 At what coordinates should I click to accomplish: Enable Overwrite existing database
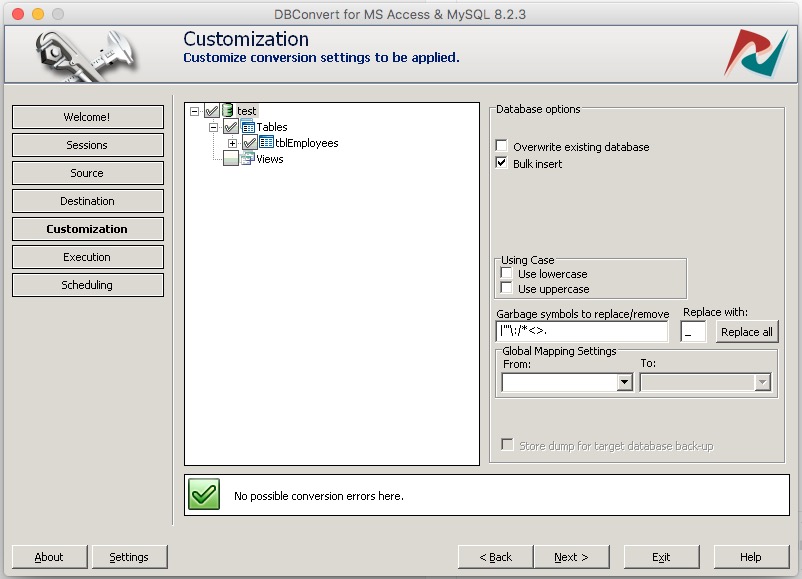pyautogui.click(x=502, y=146)
